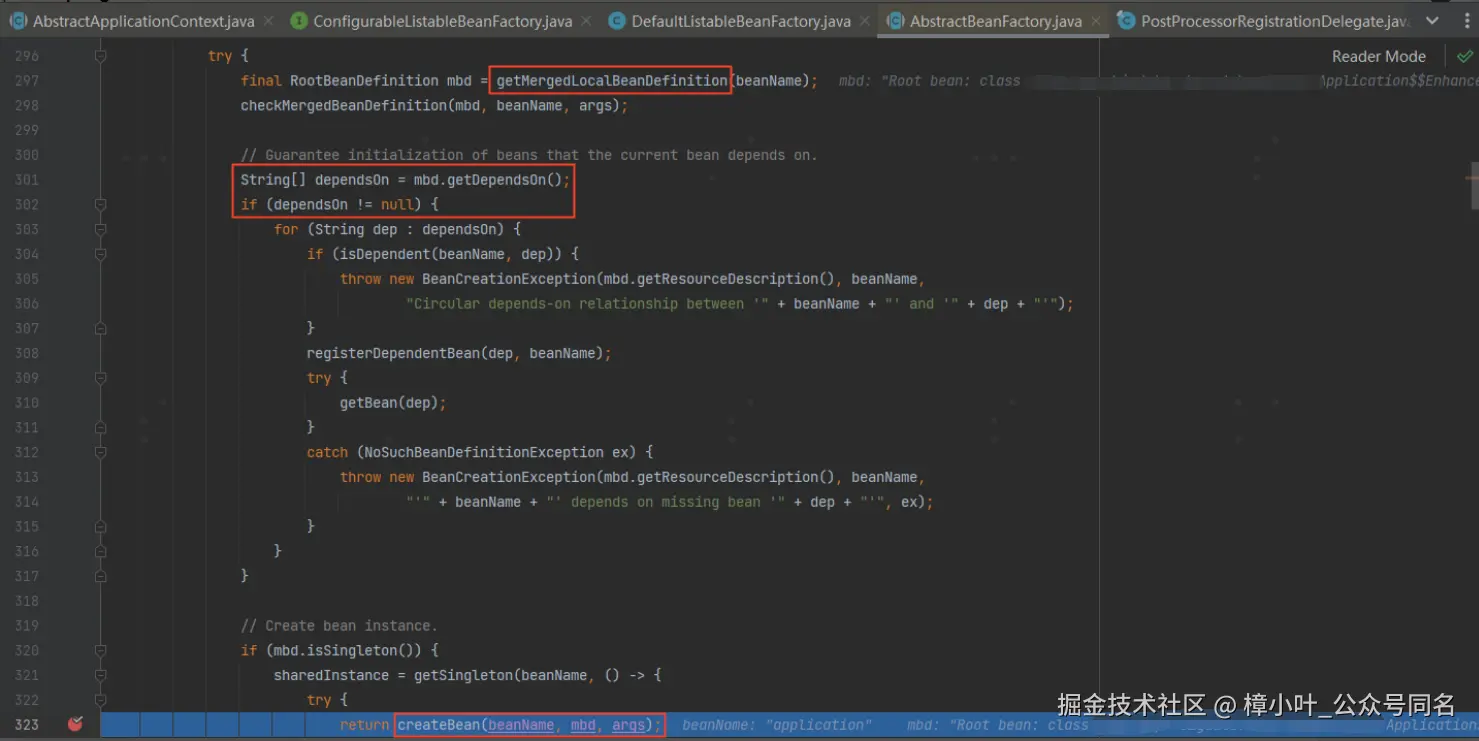This screenshot has width=1479, height=741.
Task: Click line number 310 in the gutter
Action: (27, 403)
